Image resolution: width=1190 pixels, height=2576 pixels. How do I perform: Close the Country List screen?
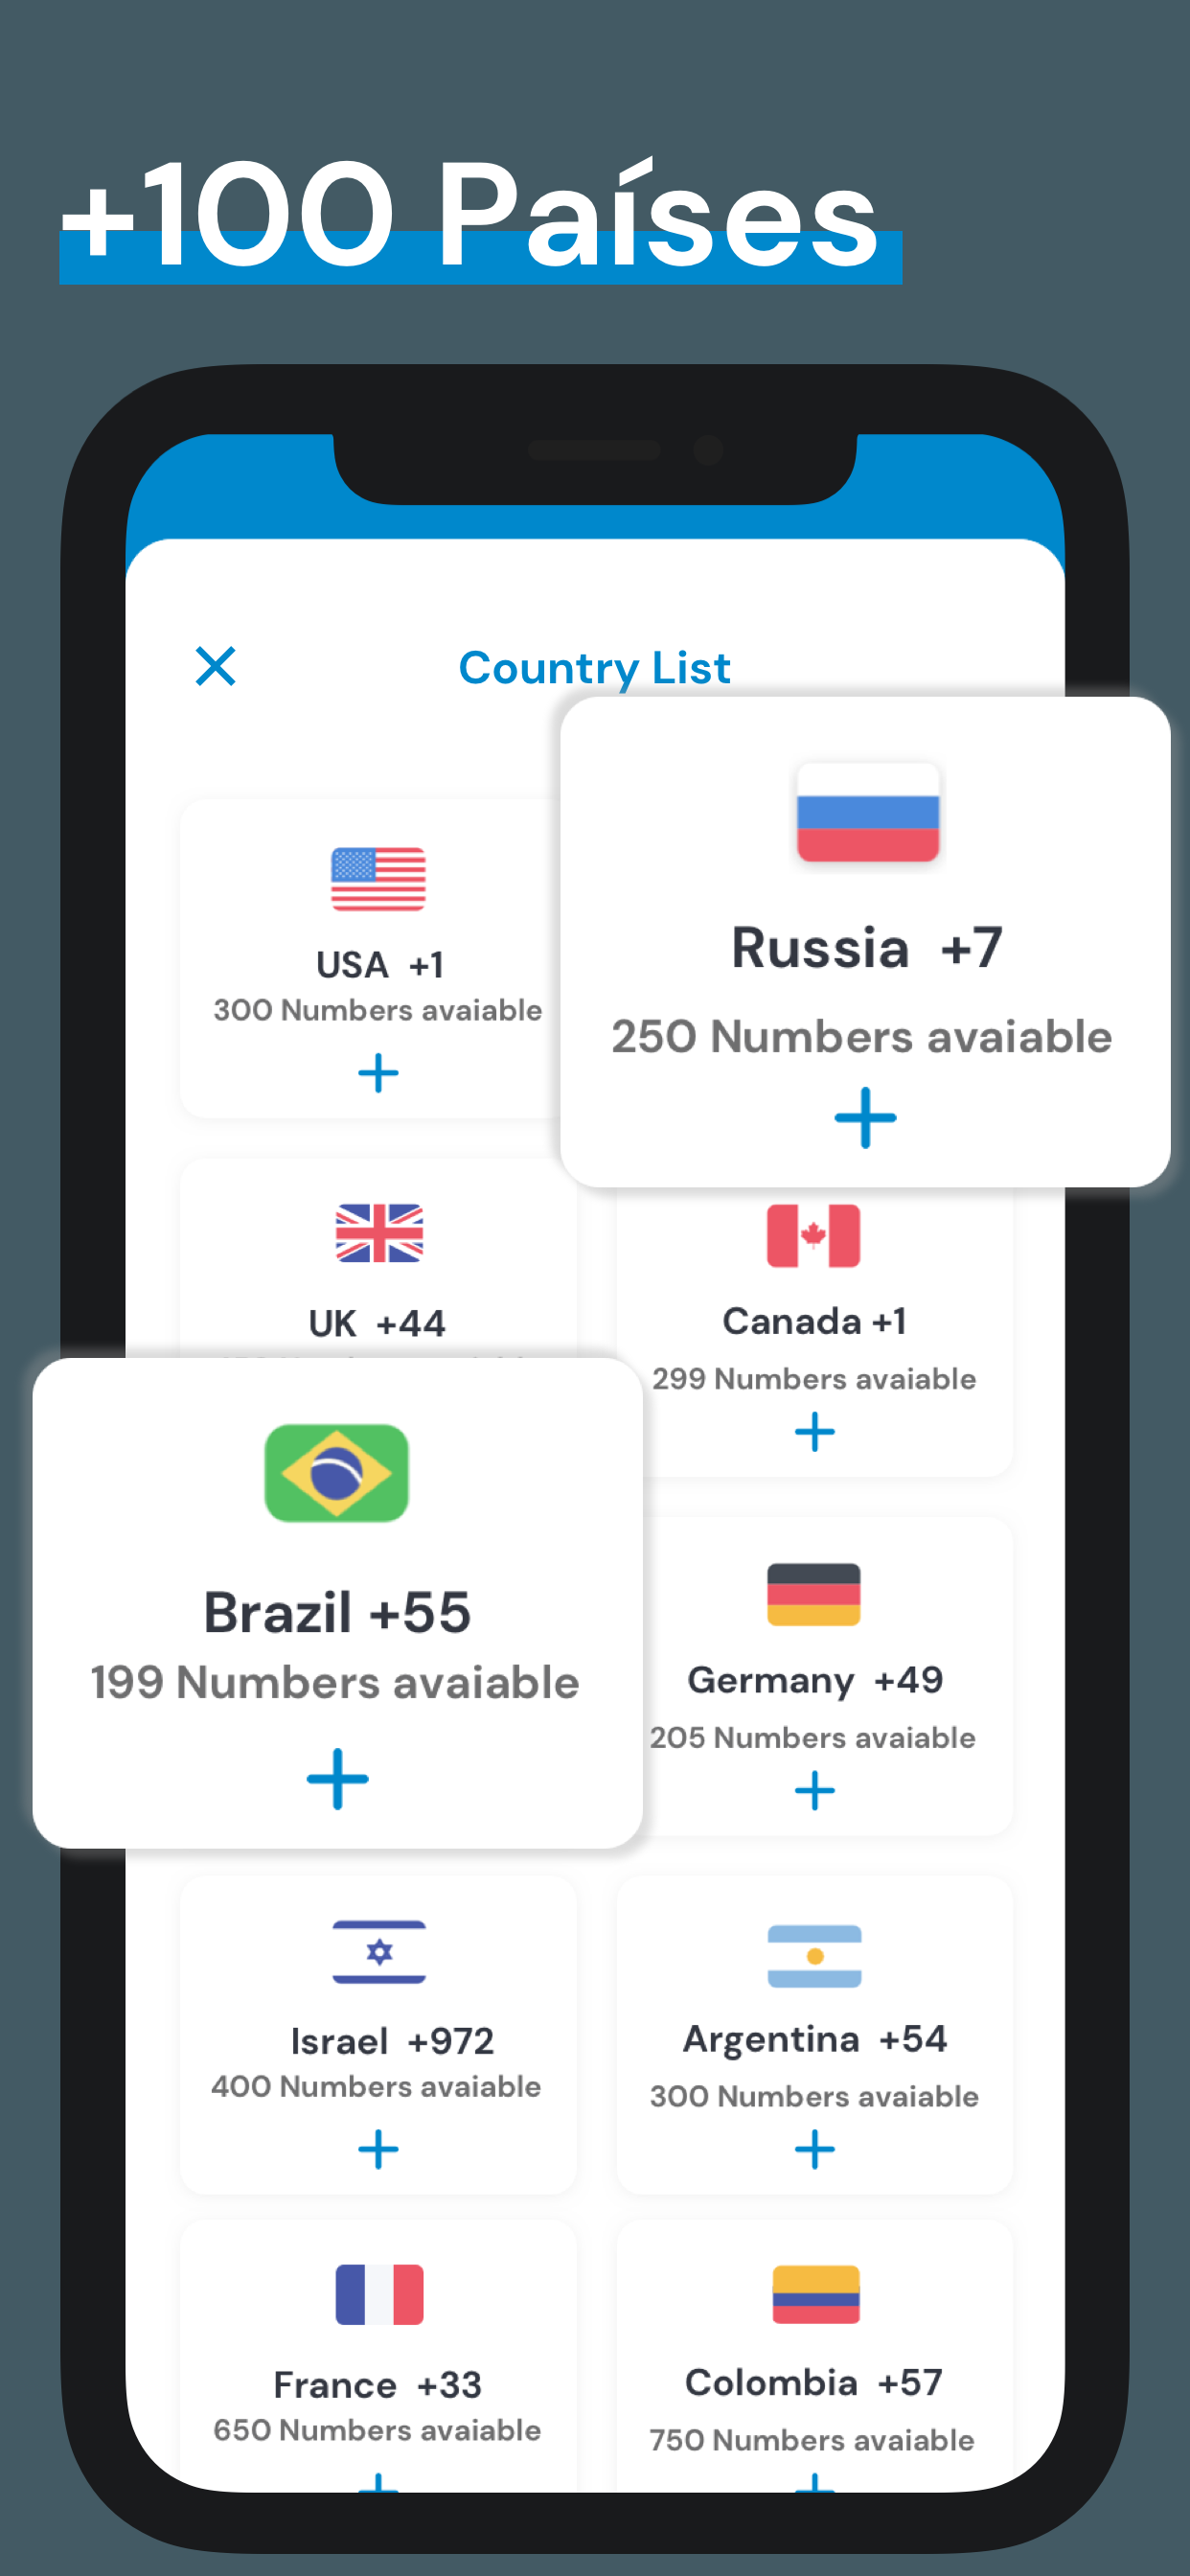[x=216, y=667]
